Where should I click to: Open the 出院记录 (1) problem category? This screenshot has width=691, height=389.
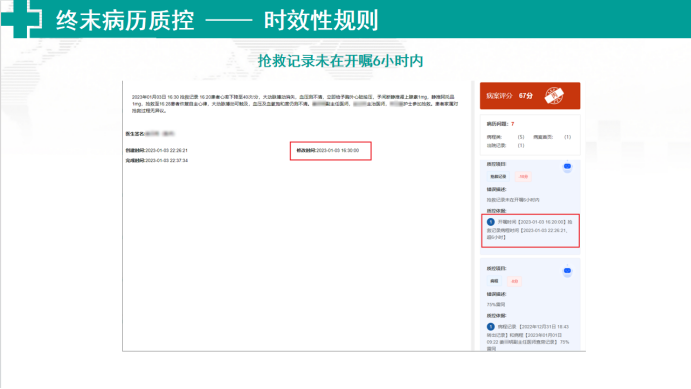505,145
